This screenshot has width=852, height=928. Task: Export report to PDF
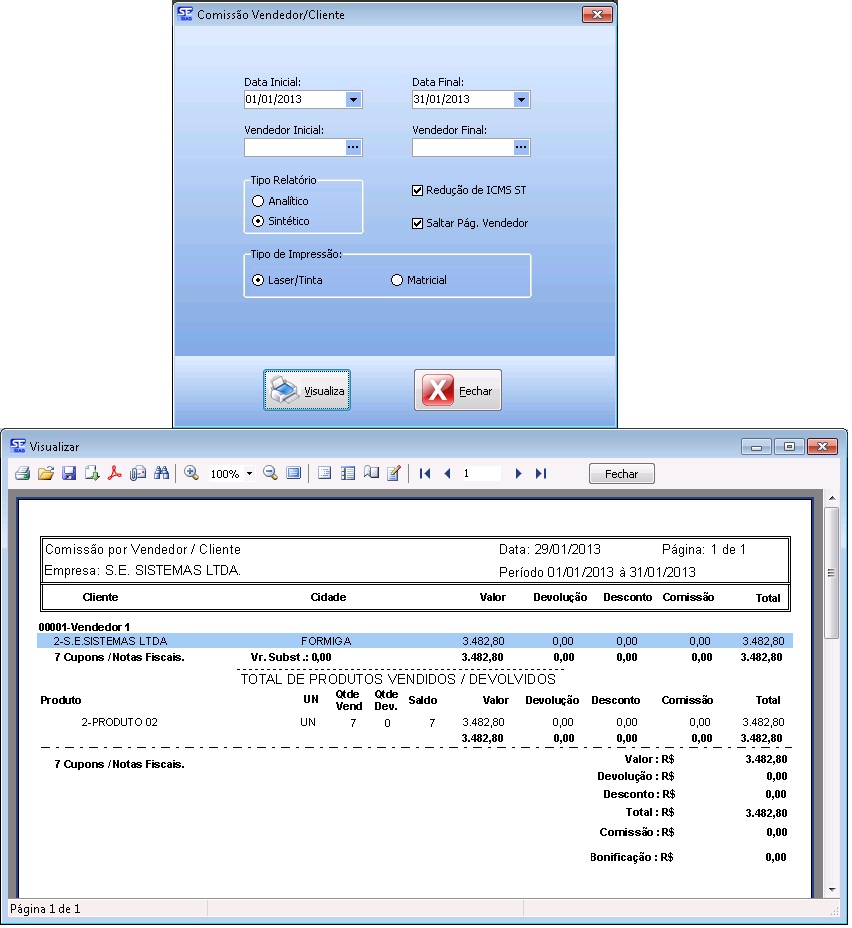click(x=115, y=474)
